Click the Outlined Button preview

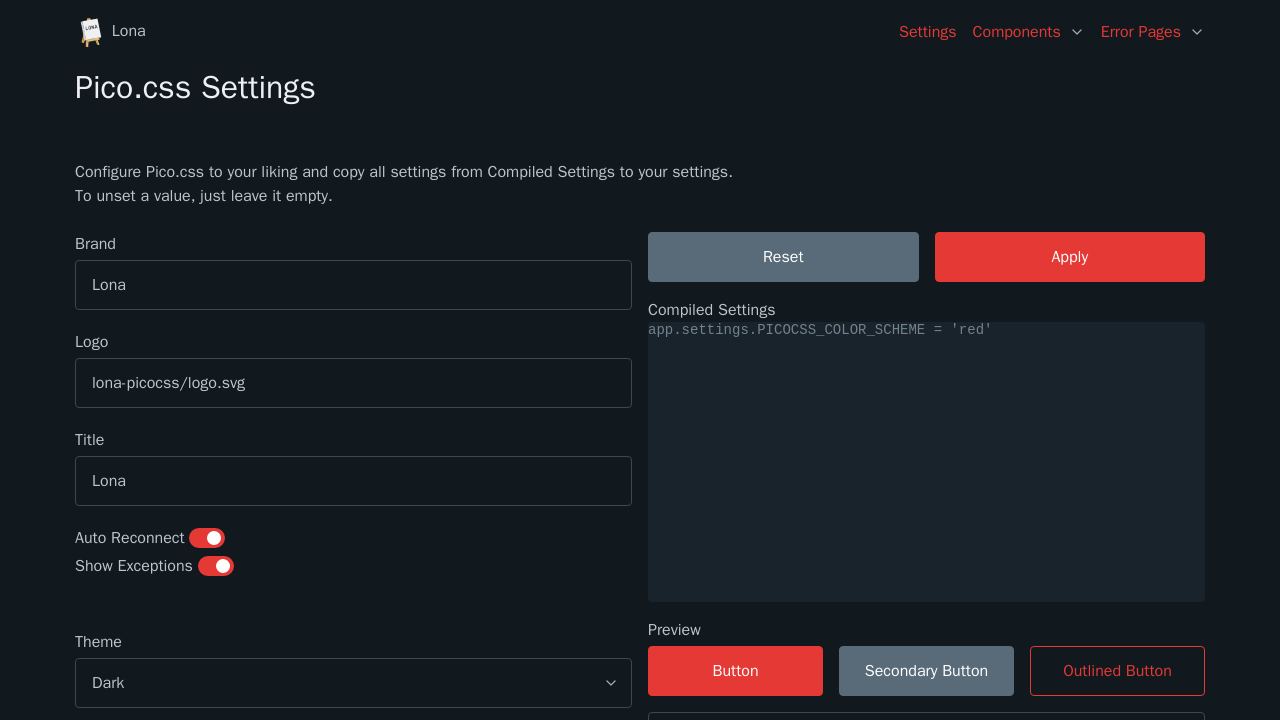pos(1117,671)
